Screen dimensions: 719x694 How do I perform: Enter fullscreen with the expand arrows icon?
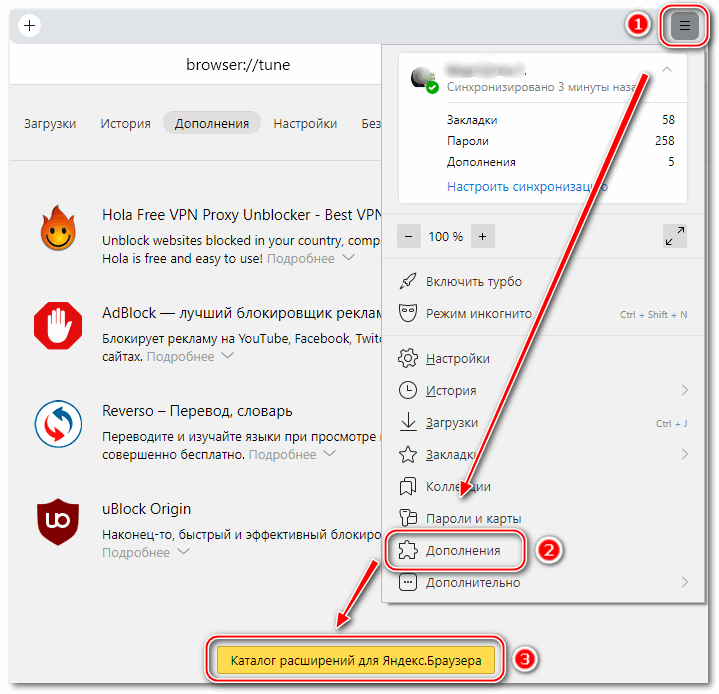[x=675, y=236]
